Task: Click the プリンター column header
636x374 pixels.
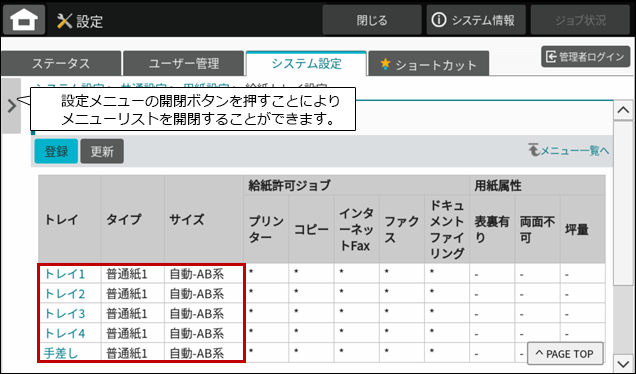Action: 266,229
